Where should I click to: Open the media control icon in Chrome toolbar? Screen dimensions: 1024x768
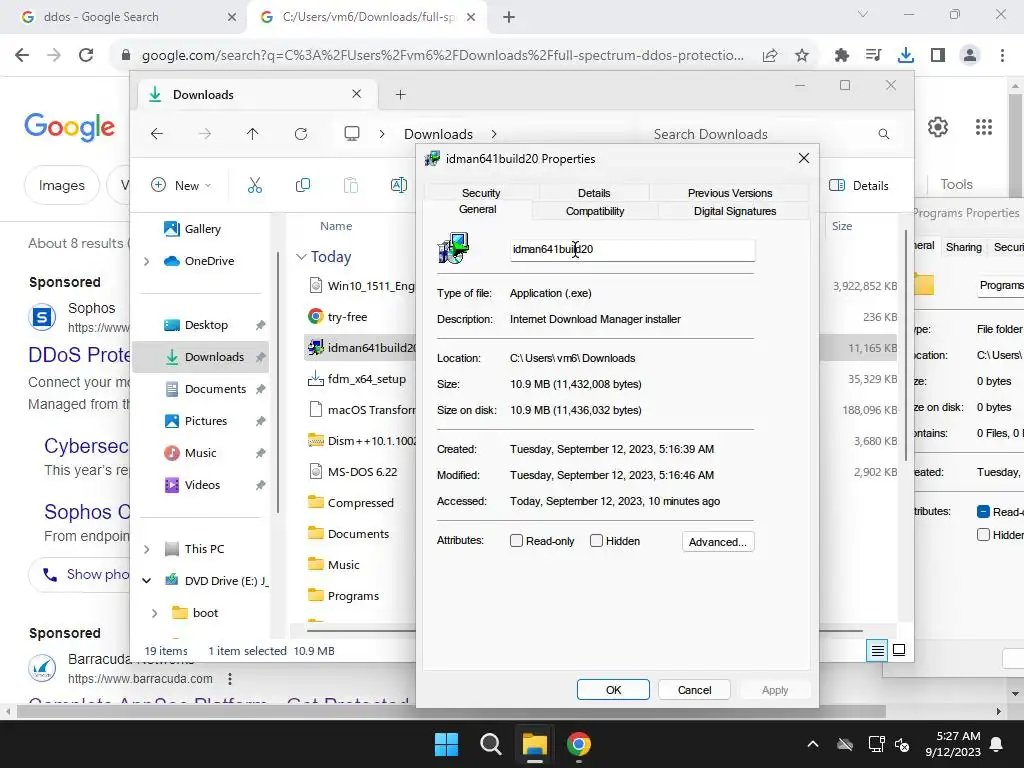[x=874, y=56]
